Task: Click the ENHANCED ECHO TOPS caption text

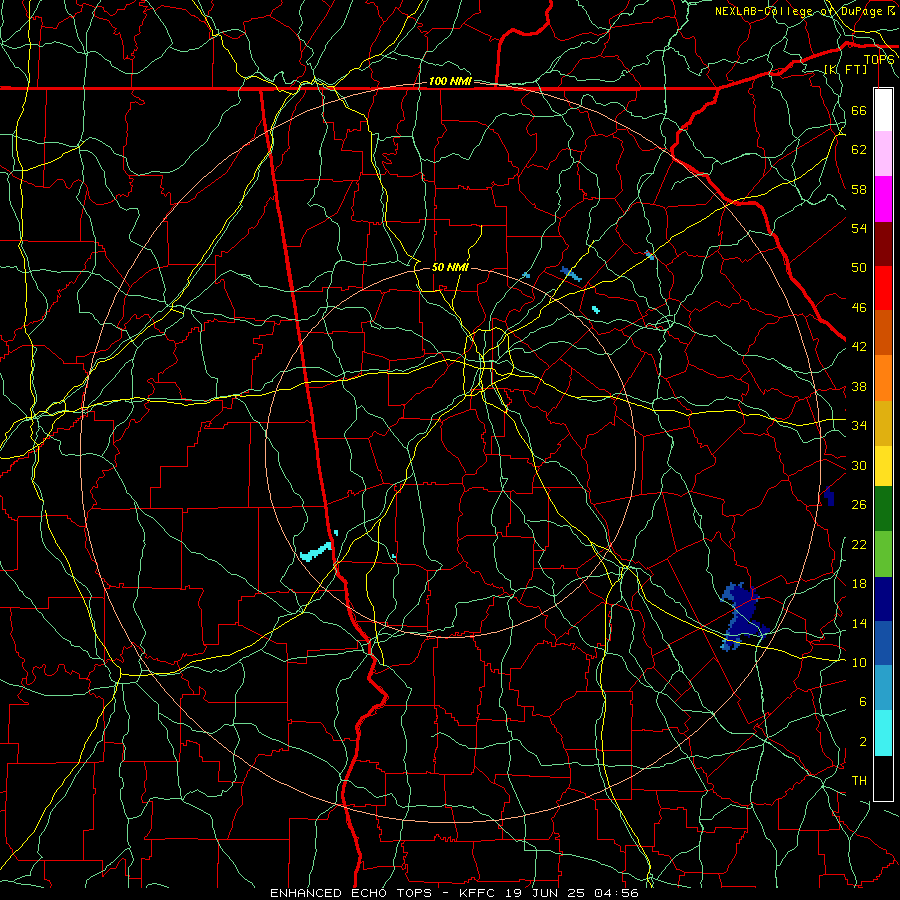Action: coord(350,893)
